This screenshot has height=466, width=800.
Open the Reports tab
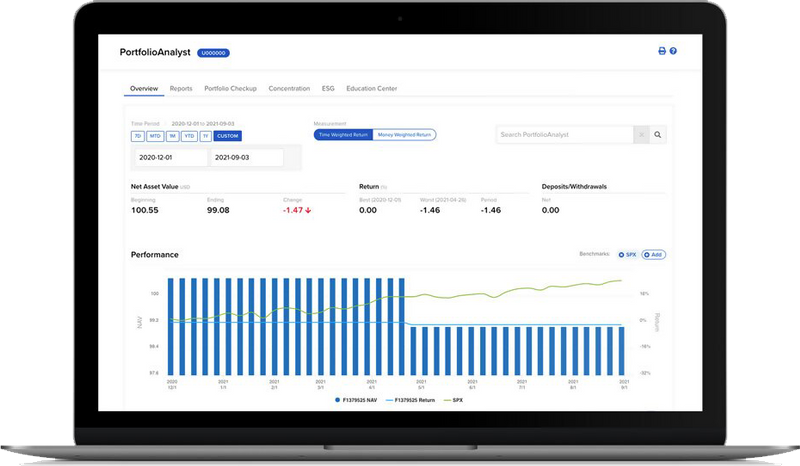[181, 88]
